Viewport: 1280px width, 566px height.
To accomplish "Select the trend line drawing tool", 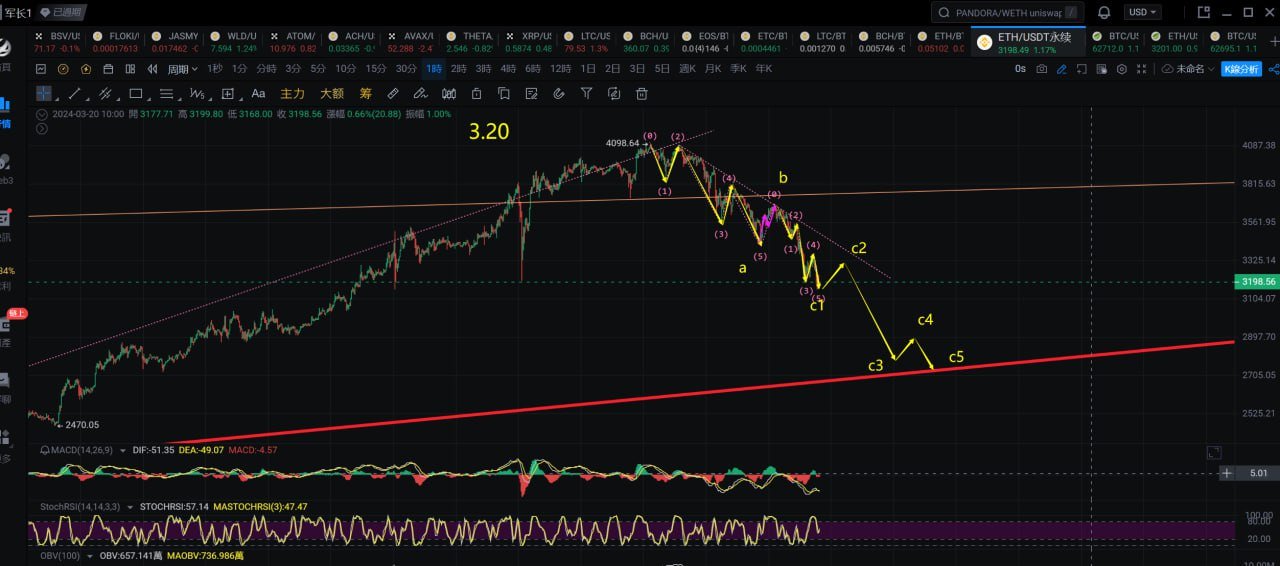I will (x=75, y=93).
